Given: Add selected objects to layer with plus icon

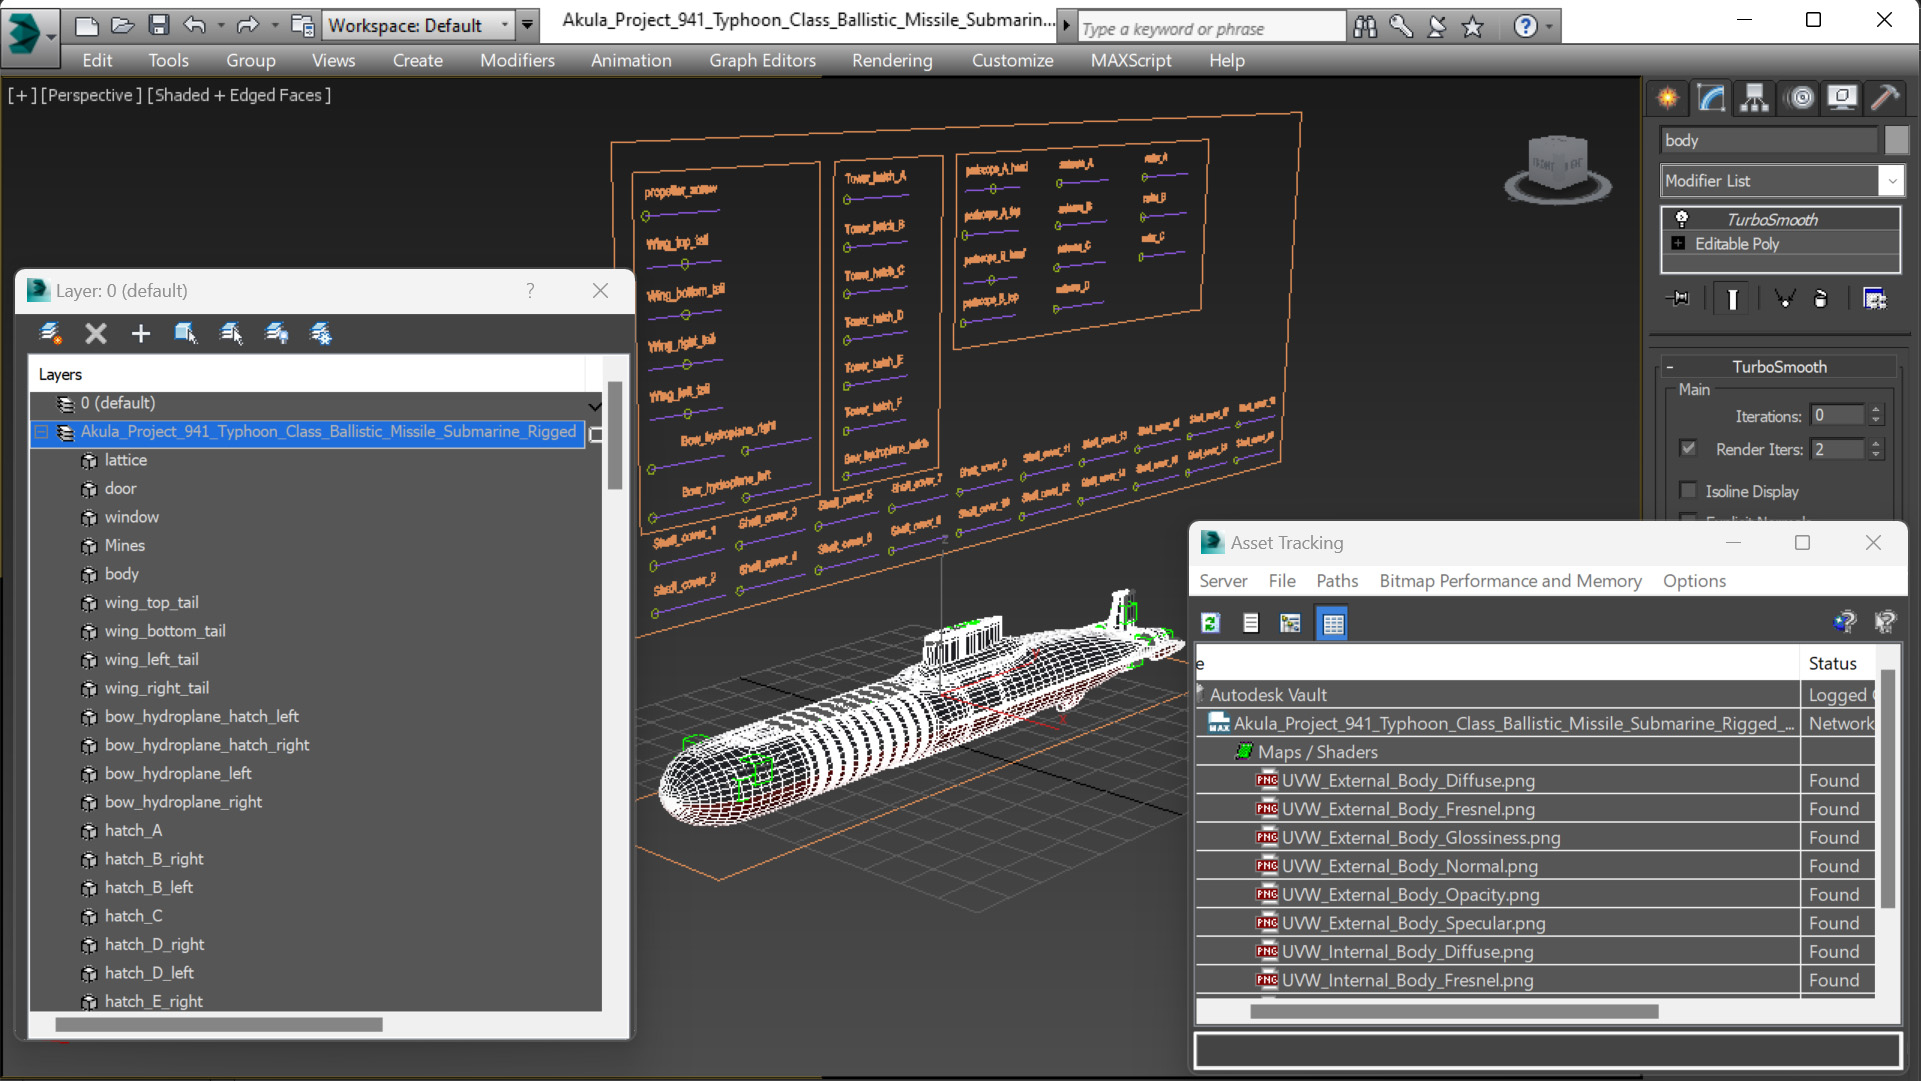Looking at the screenshot, I should pyautogui.click(x=140, y=333).
